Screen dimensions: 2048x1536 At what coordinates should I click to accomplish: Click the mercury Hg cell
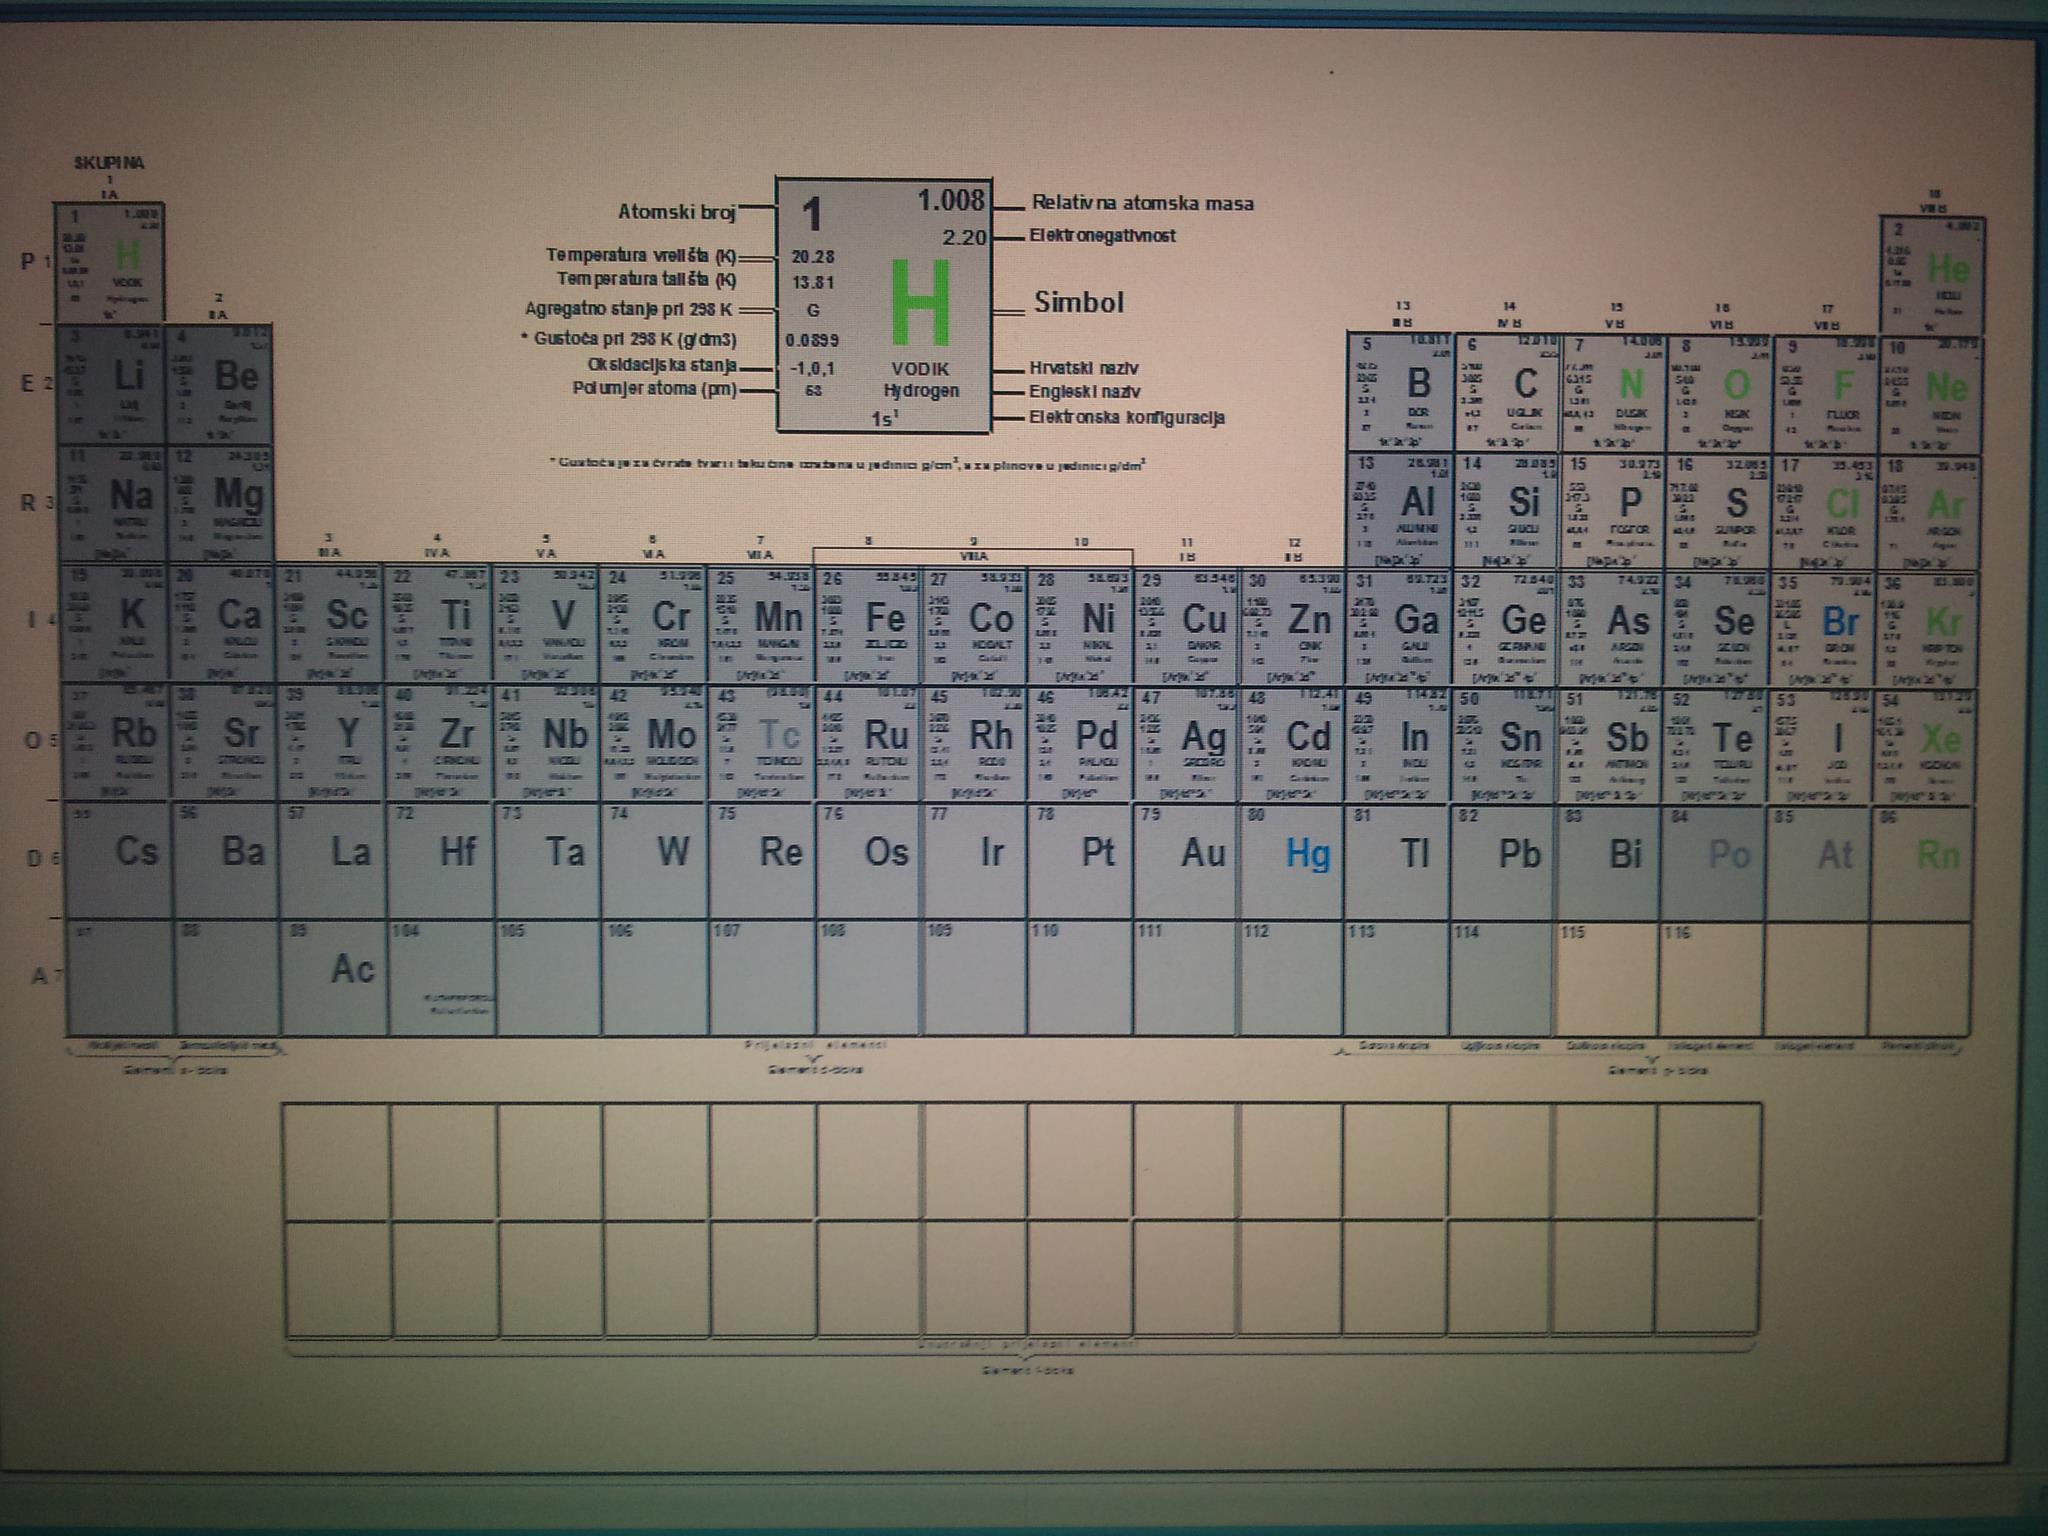[x=1292, y=863]
